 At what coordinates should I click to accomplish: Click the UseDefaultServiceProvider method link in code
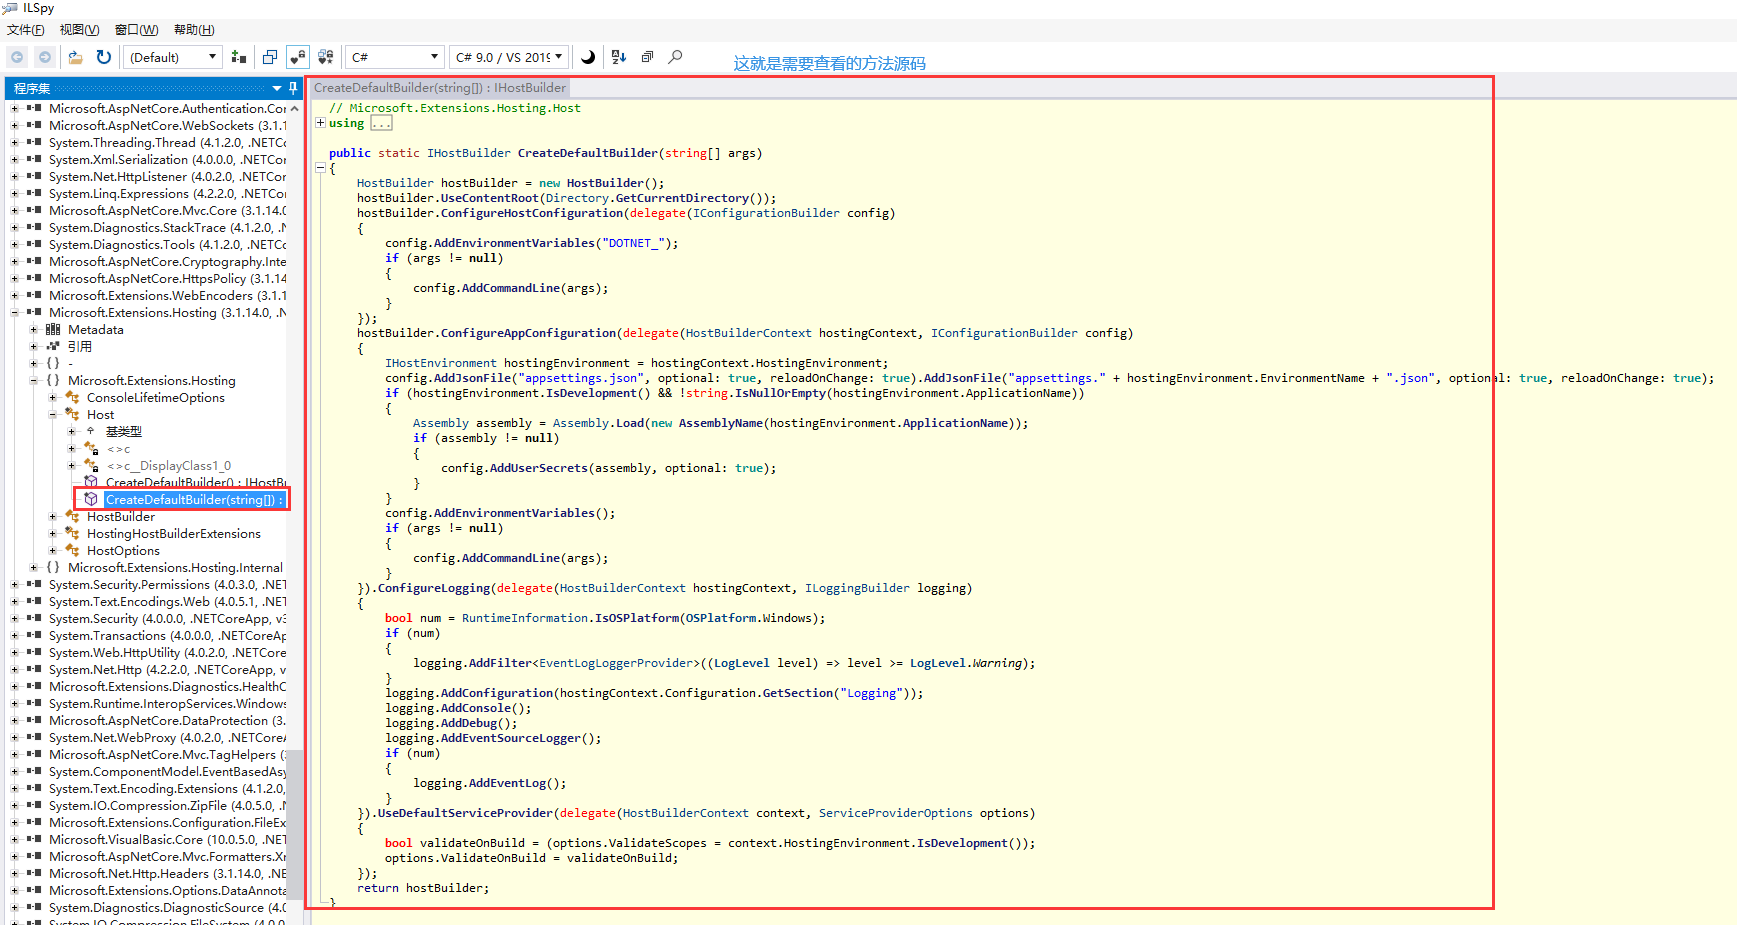pos(465,813)
